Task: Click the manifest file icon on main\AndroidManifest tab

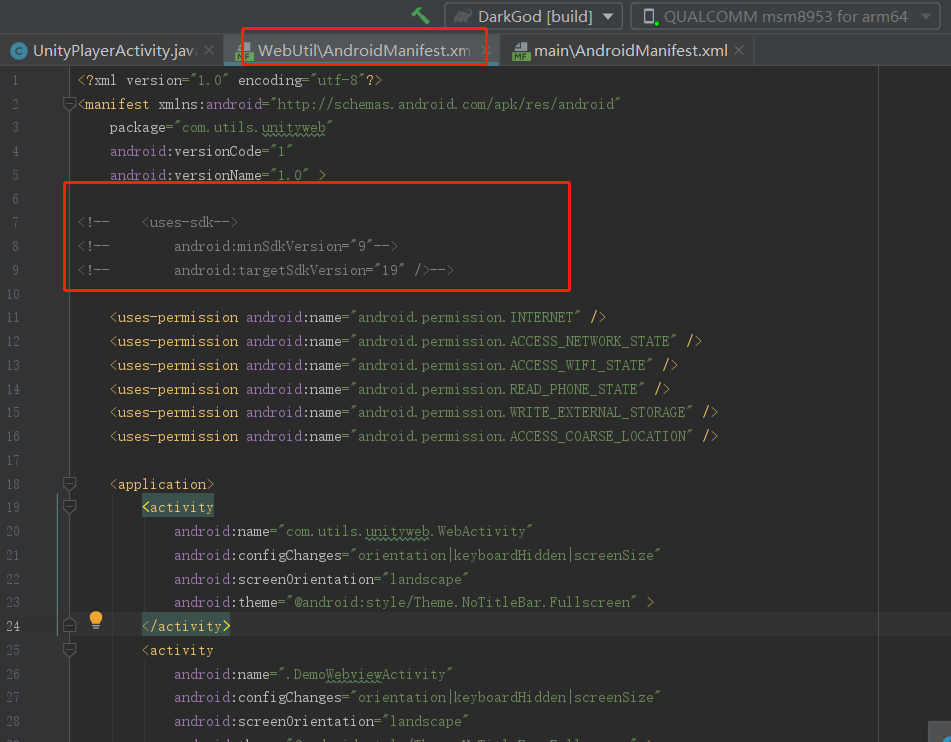Action: coord(521,52)
